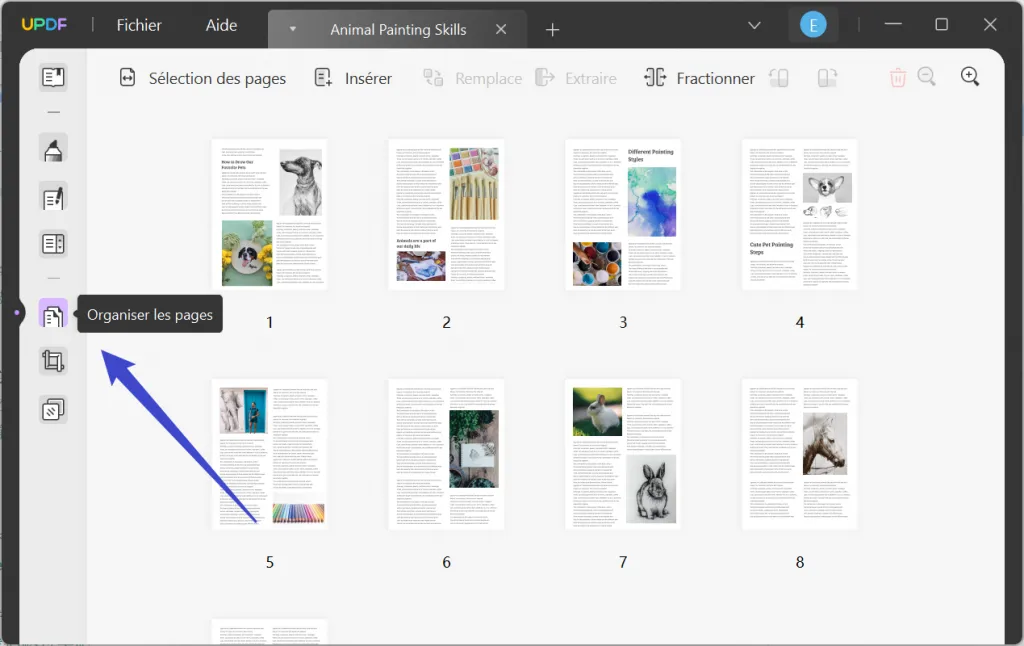
Task: Open the Flatten tool at sidebar bottom
Action: (x=53, y=409)
